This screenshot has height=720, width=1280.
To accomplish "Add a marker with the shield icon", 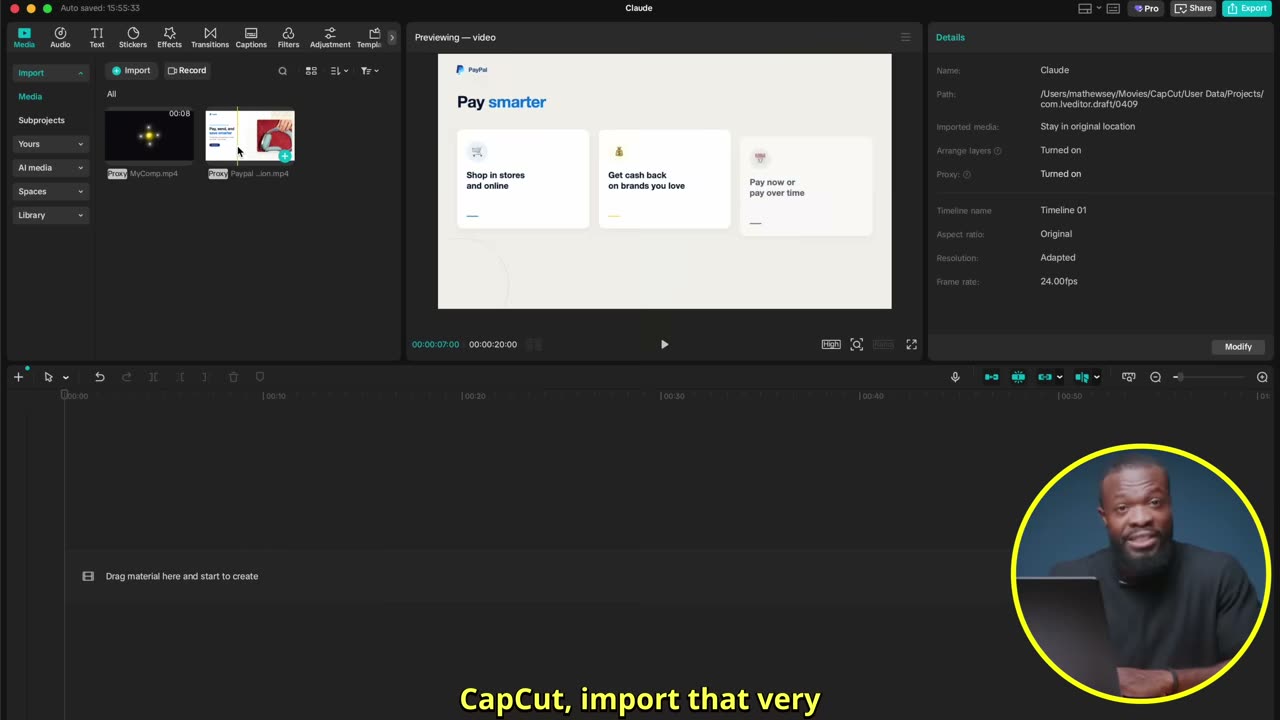I will click(x=260, y=377).
